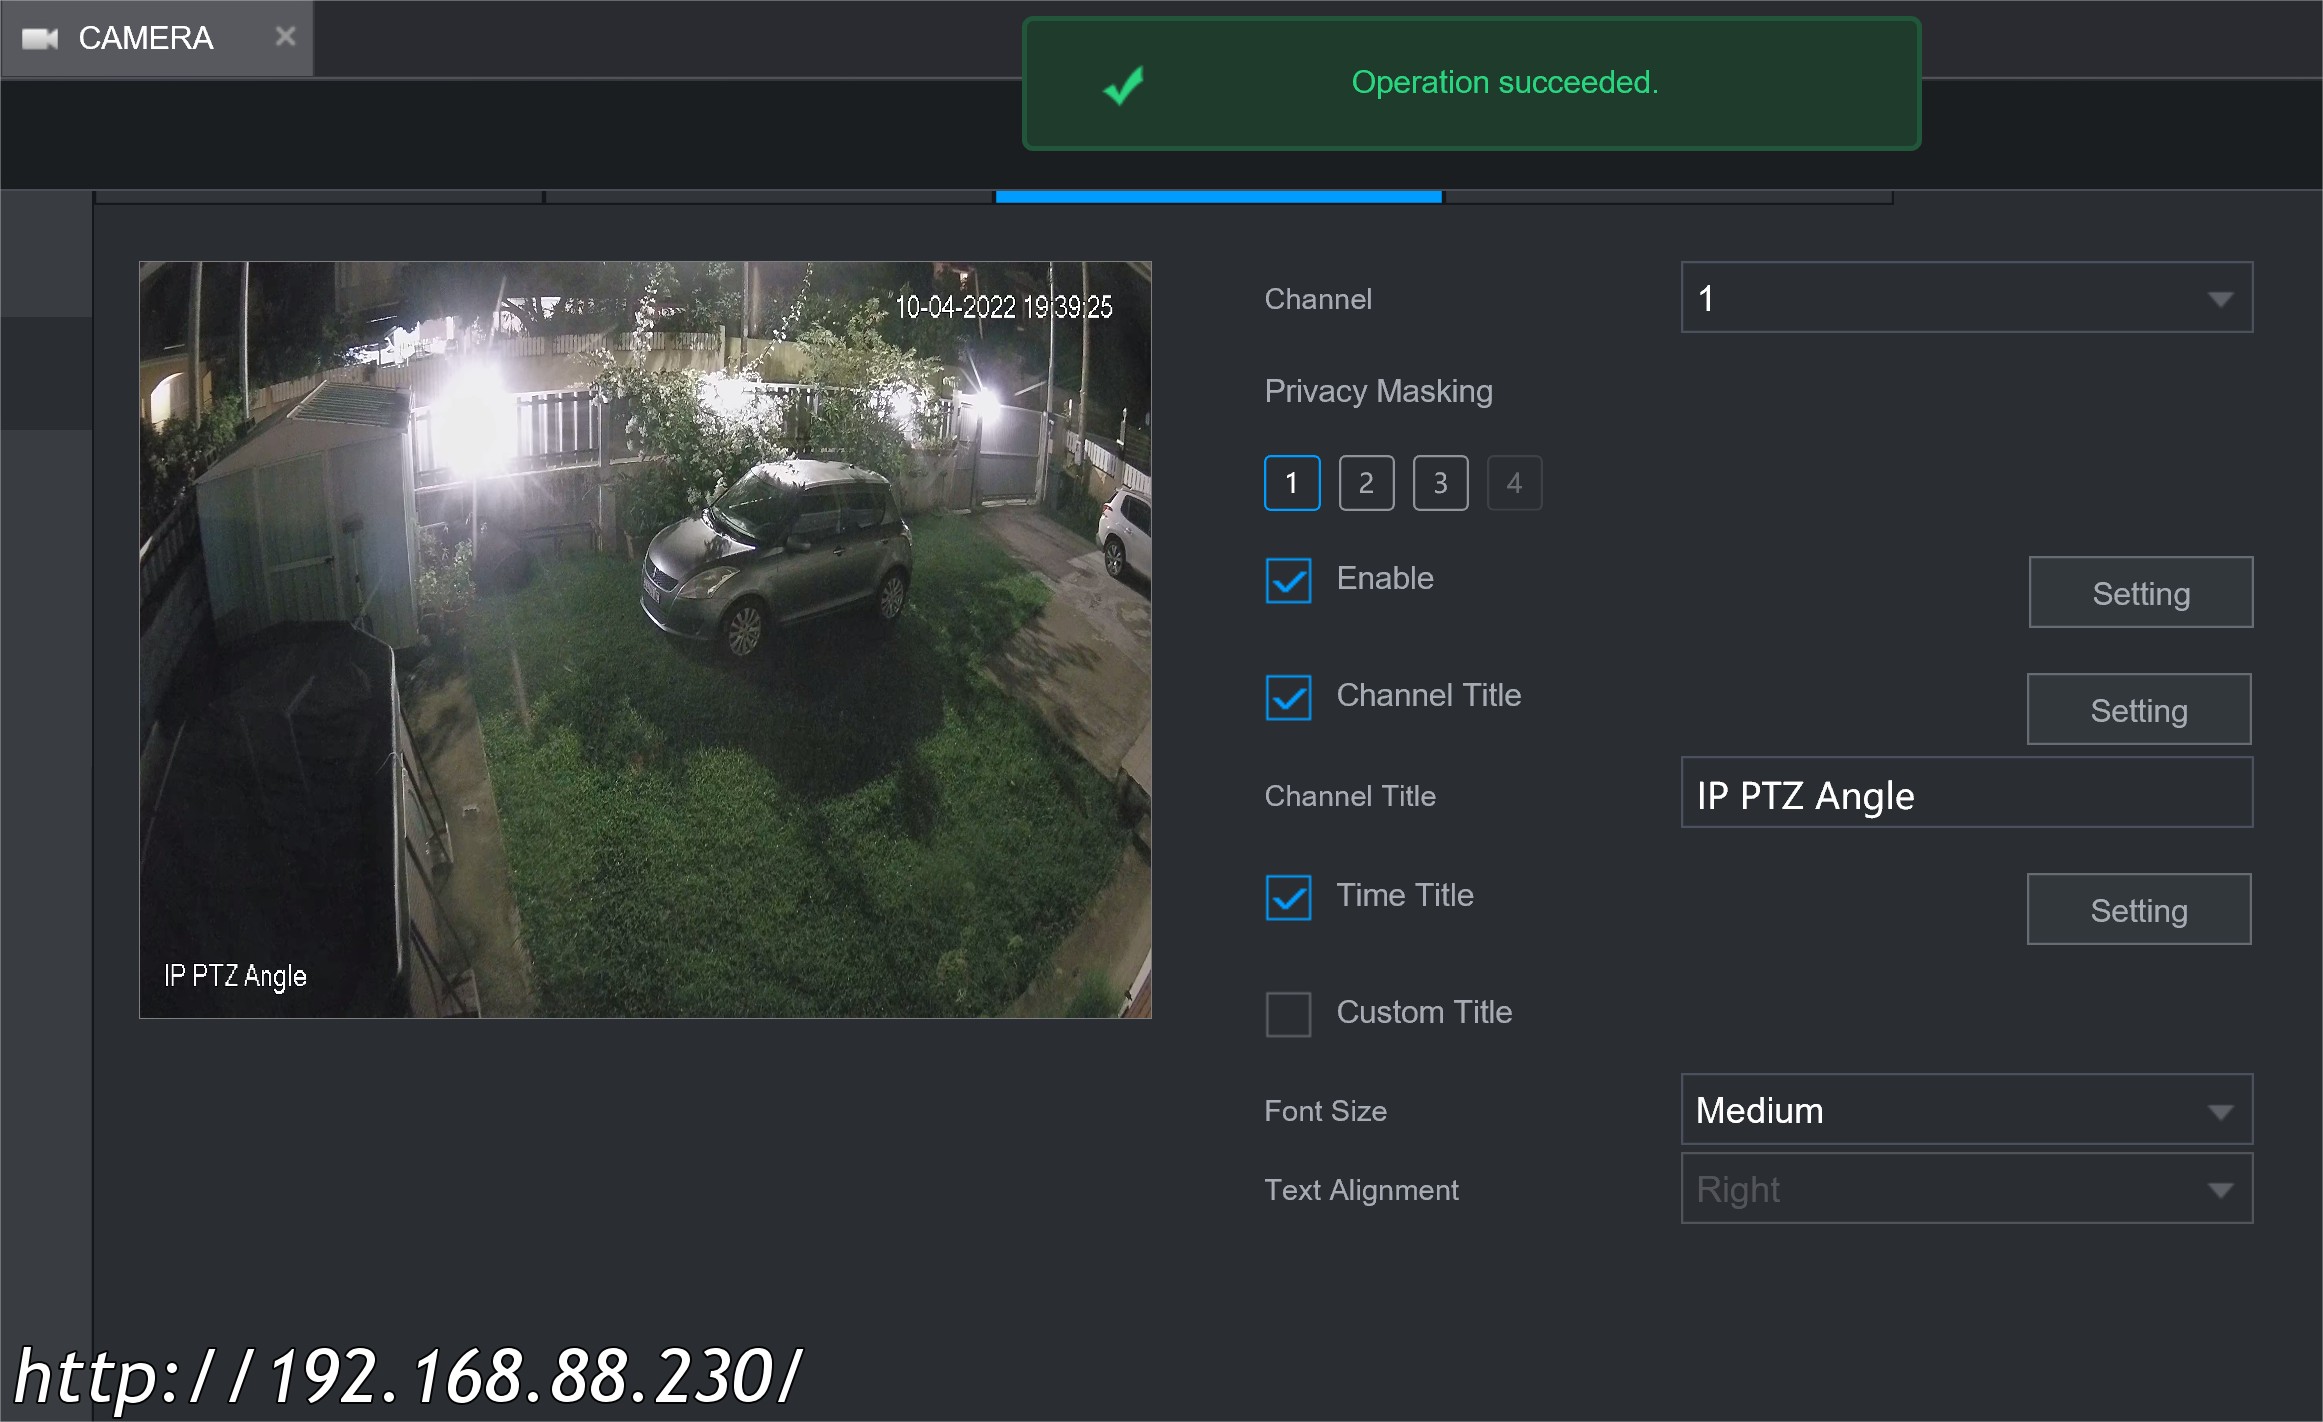Viewport: 2323px width, 1422px height.
Task: Click Setting button next to Enable
Action: [x=2140, y=593]
